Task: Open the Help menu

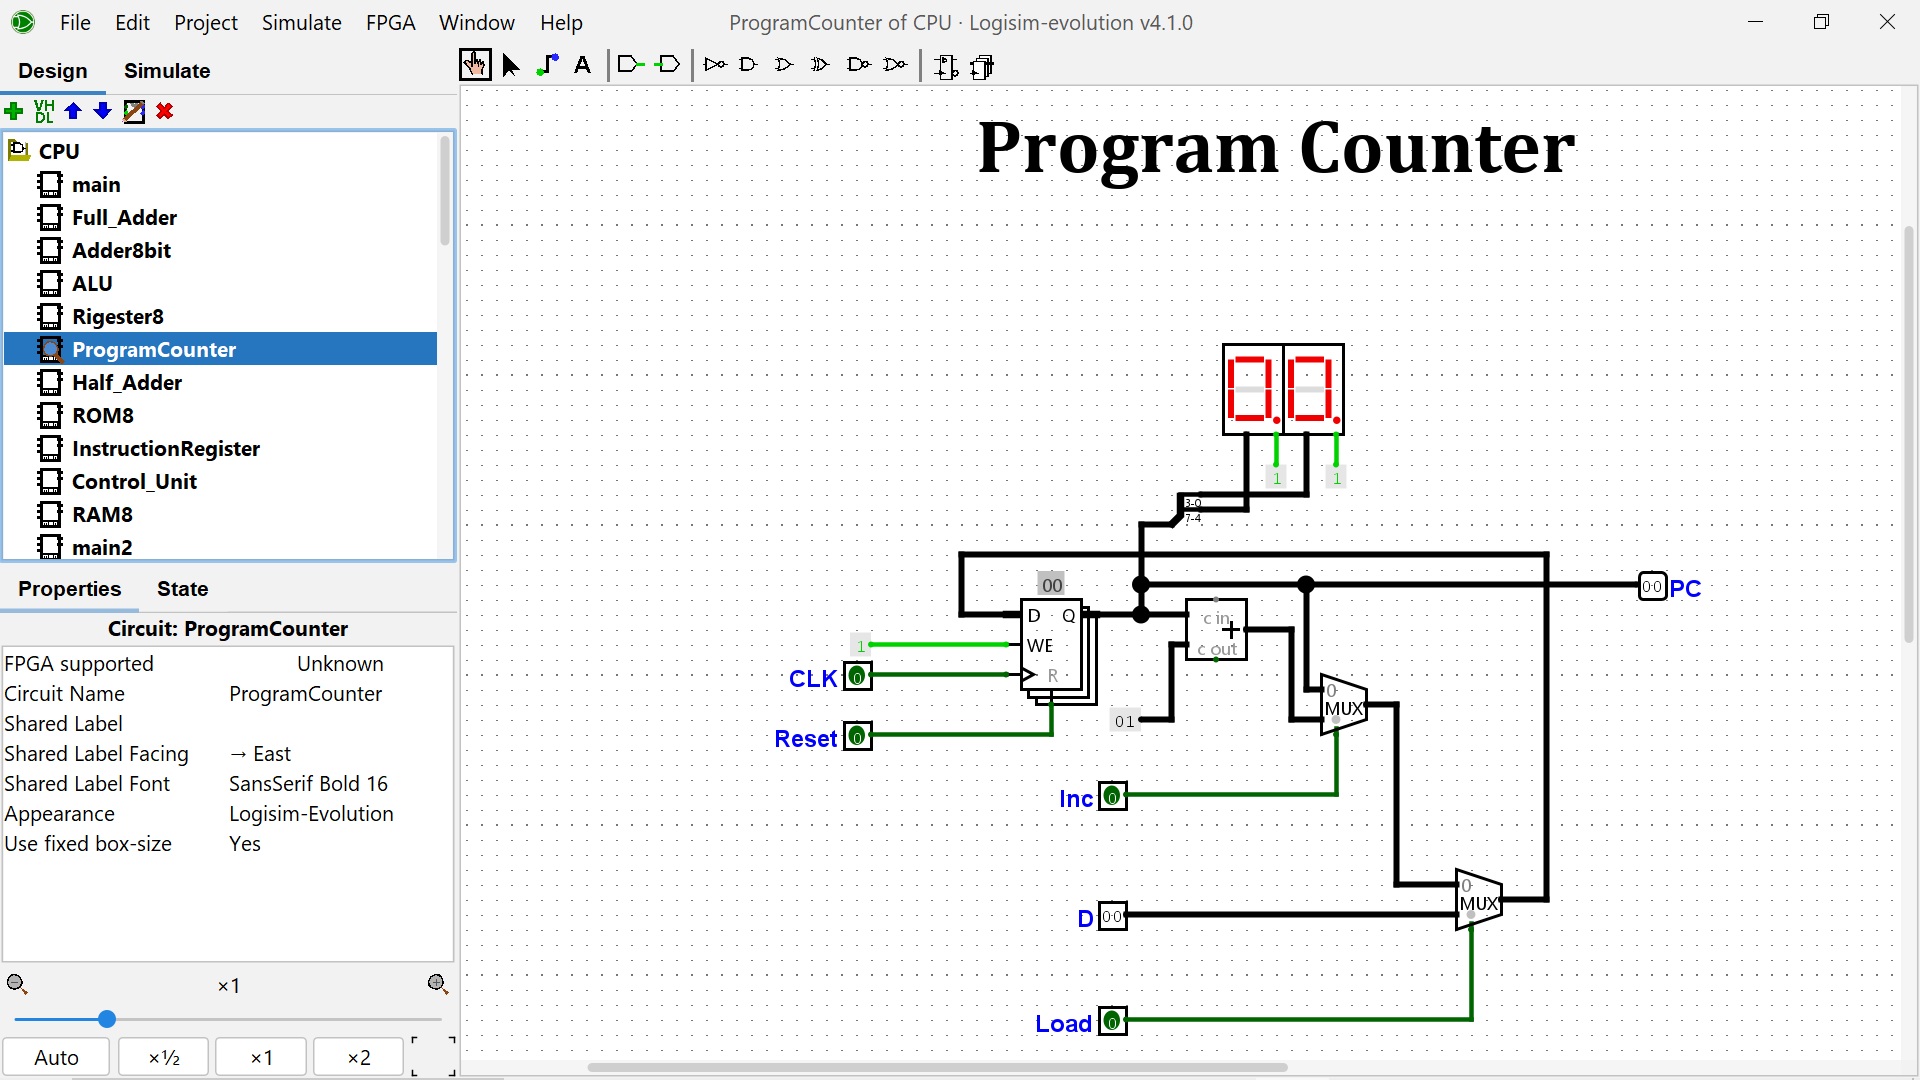Action: (x=561, y=22)
